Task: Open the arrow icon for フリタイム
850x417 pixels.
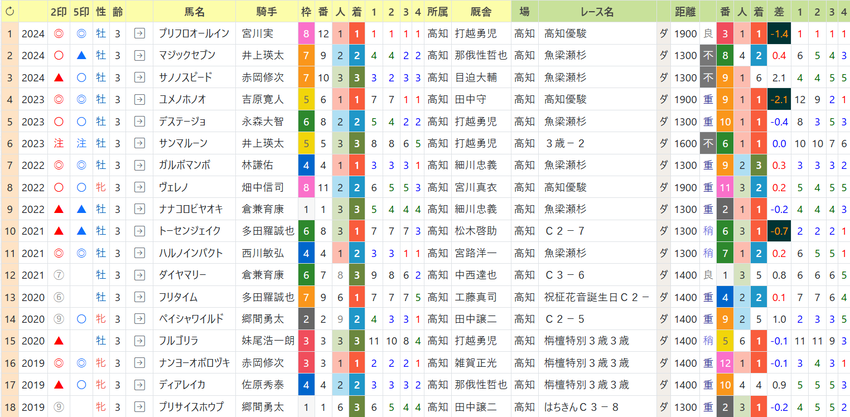Action: coord(139,297)
